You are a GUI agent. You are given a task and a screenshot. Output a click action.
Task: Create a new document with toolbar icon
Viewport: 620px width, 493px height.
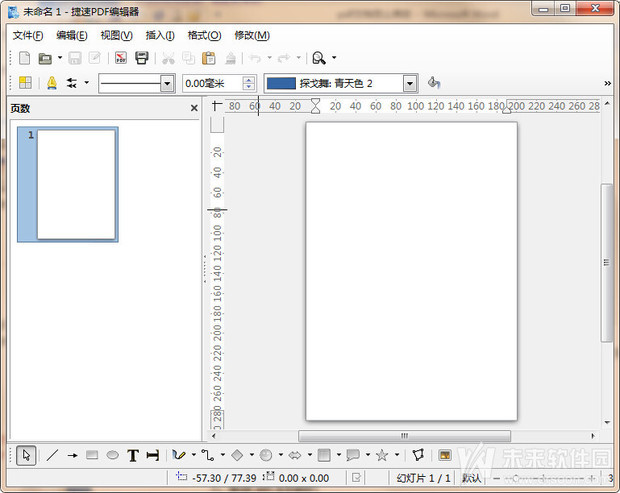point(25,58)
